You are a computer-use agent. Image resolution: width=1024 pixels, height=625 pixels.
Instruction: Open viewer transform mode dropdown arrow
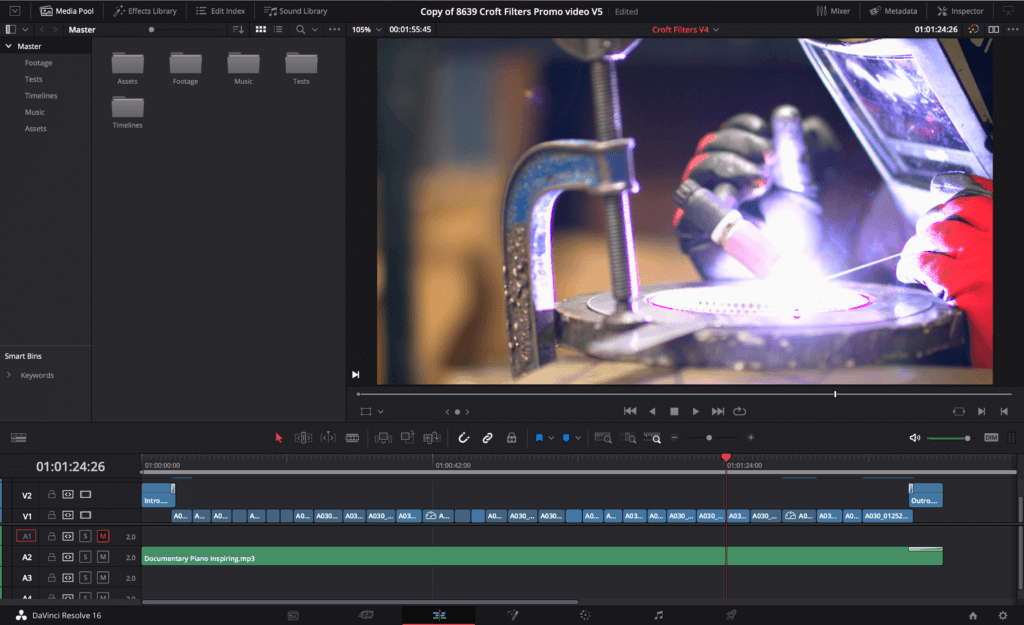click(380, 412)
